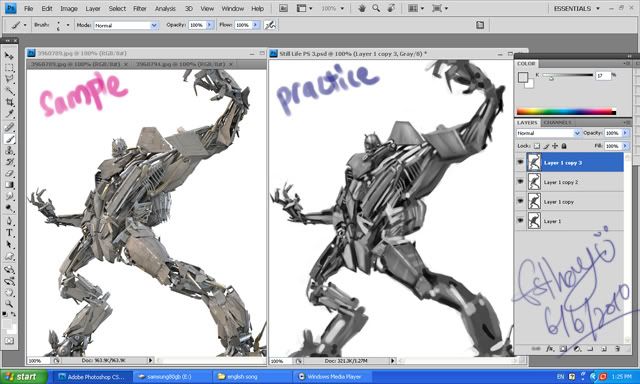Select the Crop tool
Image resolution: width=640 pixels, height=384 pixels.
[x=9, y=102]
